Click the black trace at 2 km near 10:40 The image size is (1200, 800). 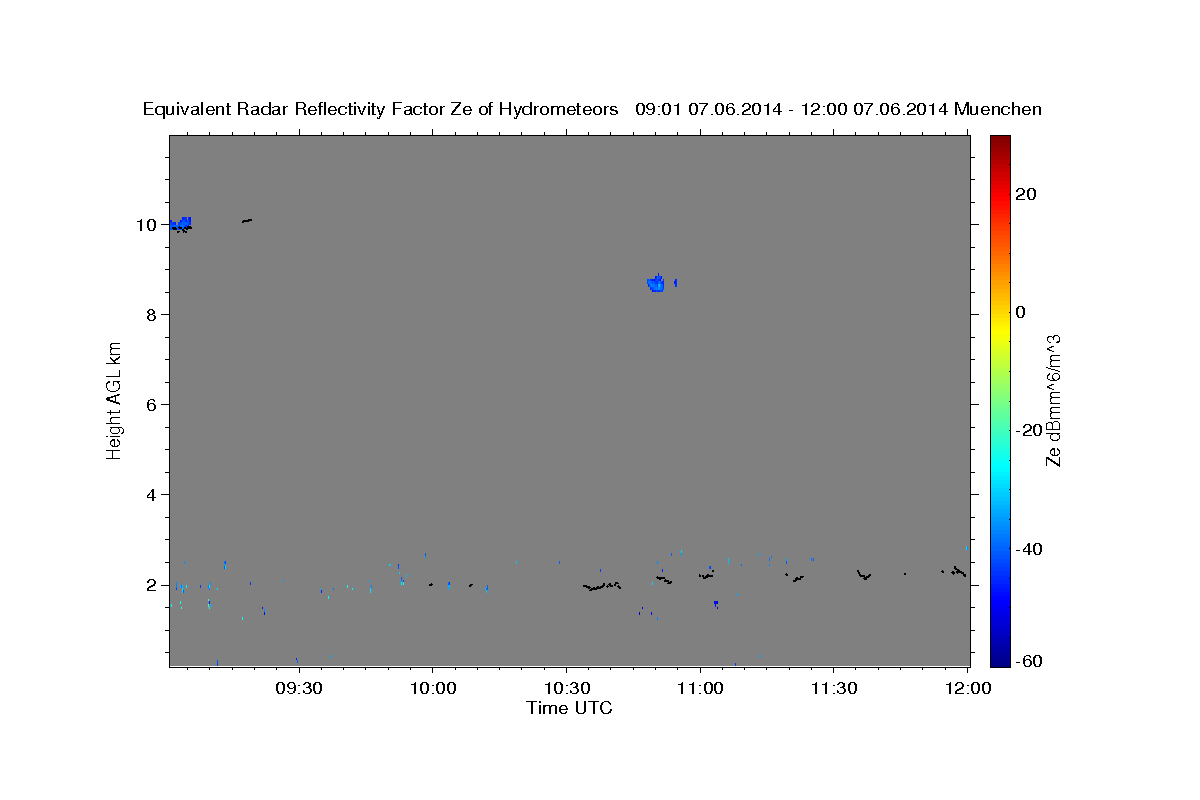point(601,586)
